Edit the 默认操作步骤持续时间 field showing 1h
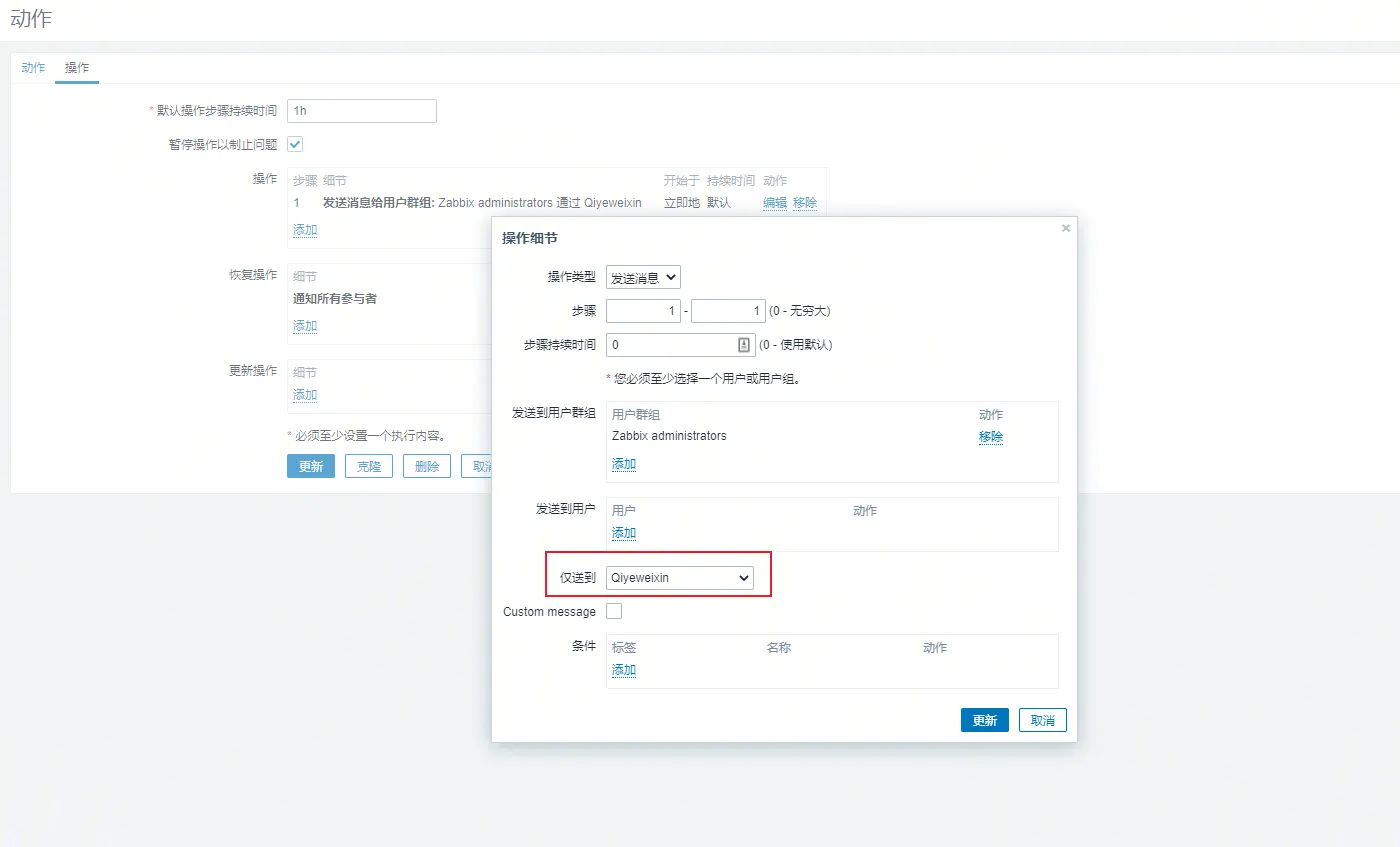 click(361, 110)
